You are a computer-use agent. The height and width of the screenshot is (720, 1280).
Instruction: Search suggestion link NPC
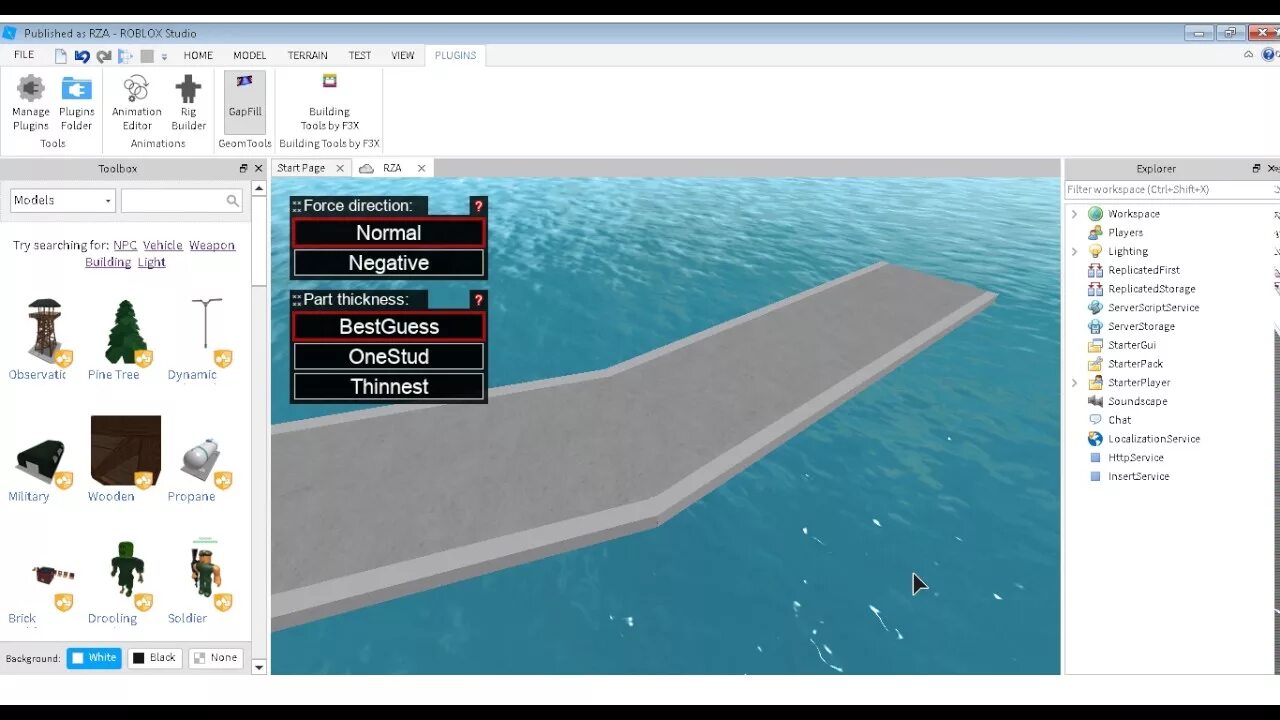125,245
